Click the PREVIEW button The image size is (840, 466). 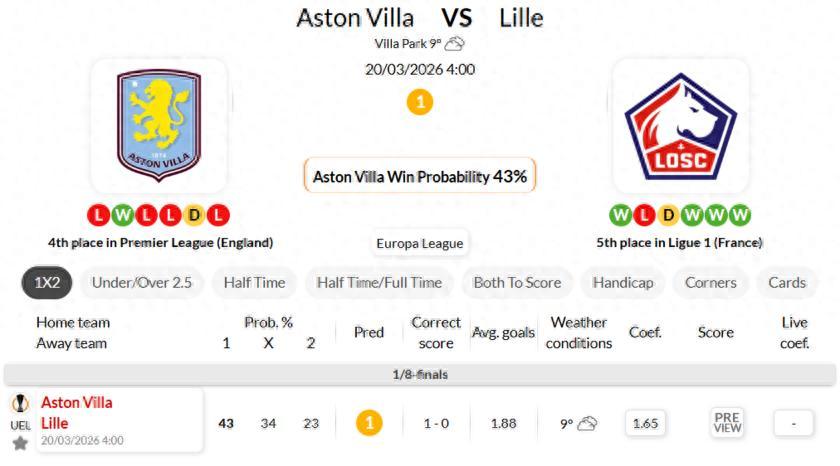727,423
